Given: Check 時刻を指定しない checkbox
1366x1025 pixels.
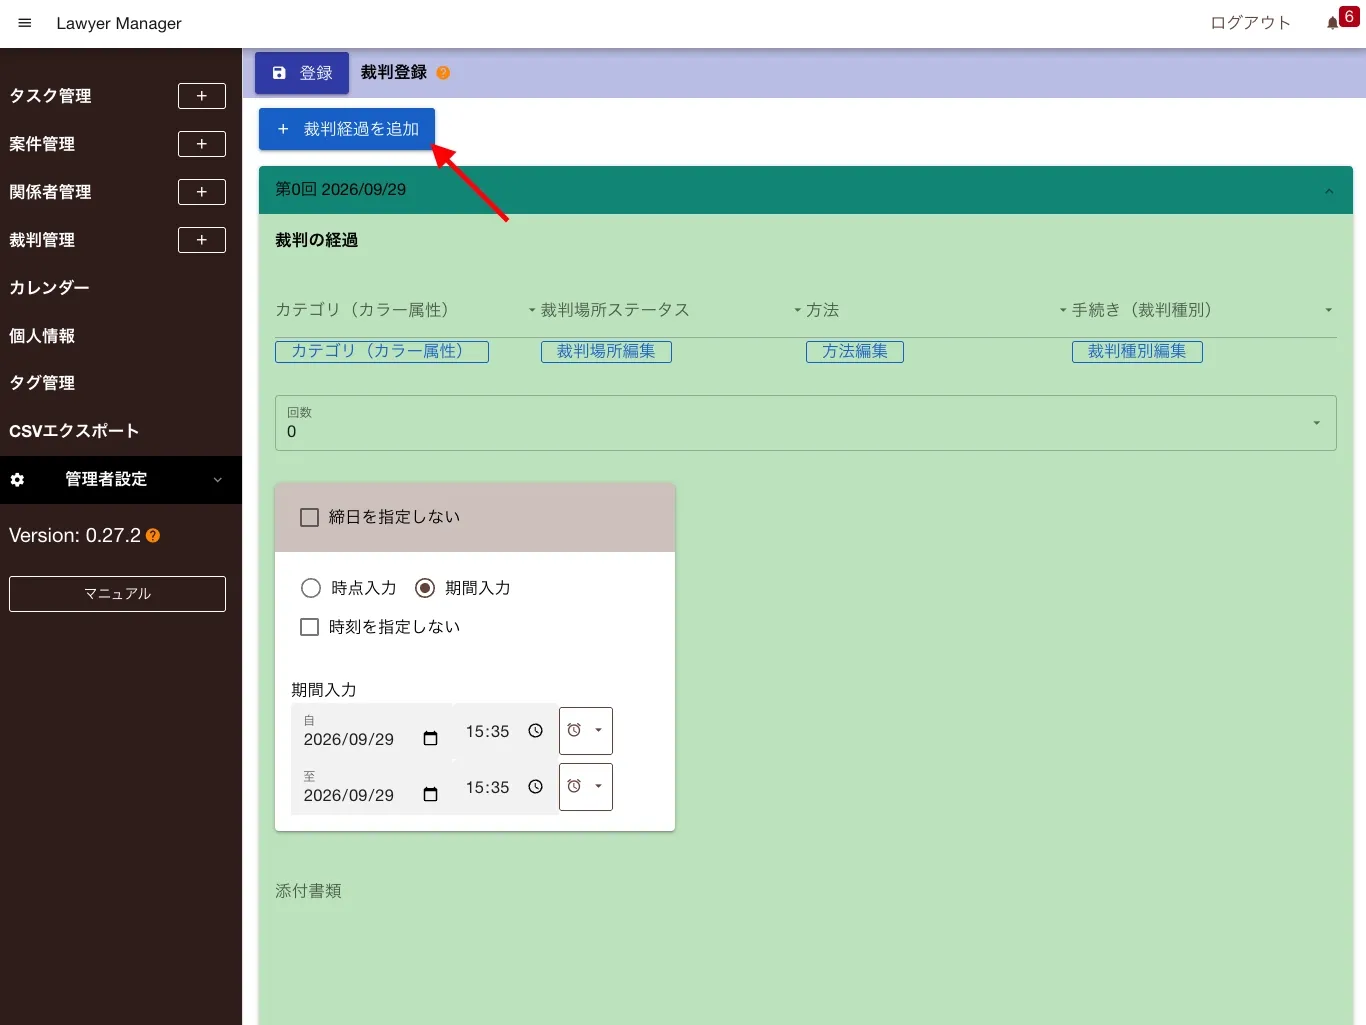Looking at the screenshot, I should [310, 627].
